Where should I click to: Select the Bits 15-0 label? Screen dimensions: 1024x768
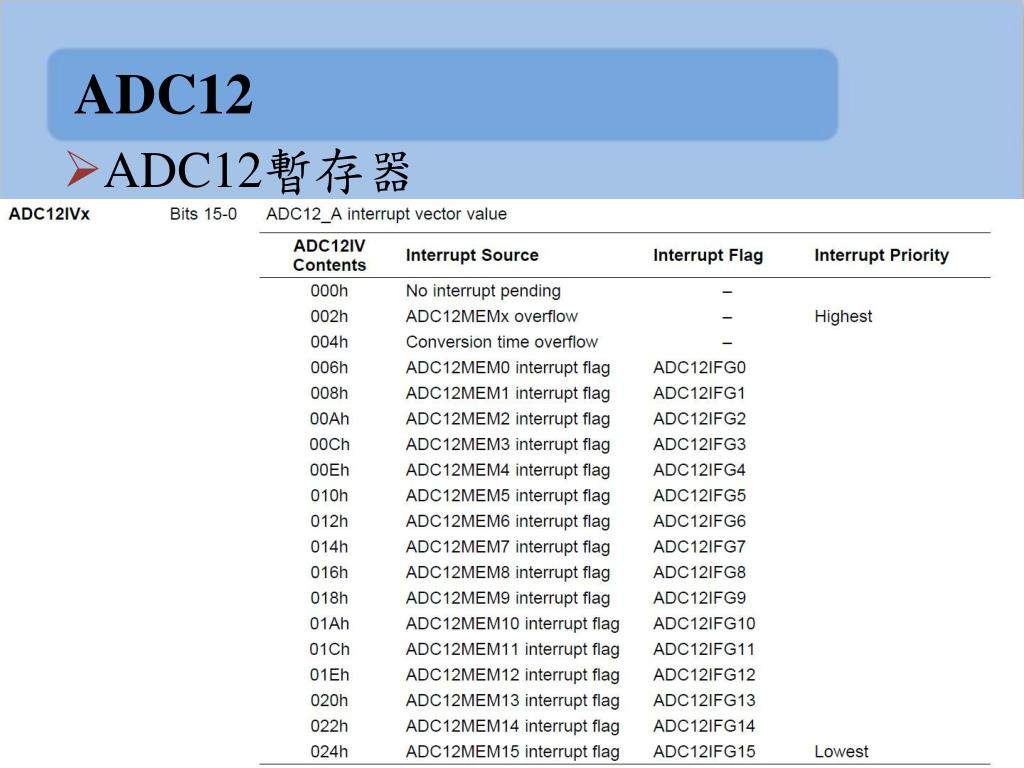pyautogui.click(x=203, y=214)
